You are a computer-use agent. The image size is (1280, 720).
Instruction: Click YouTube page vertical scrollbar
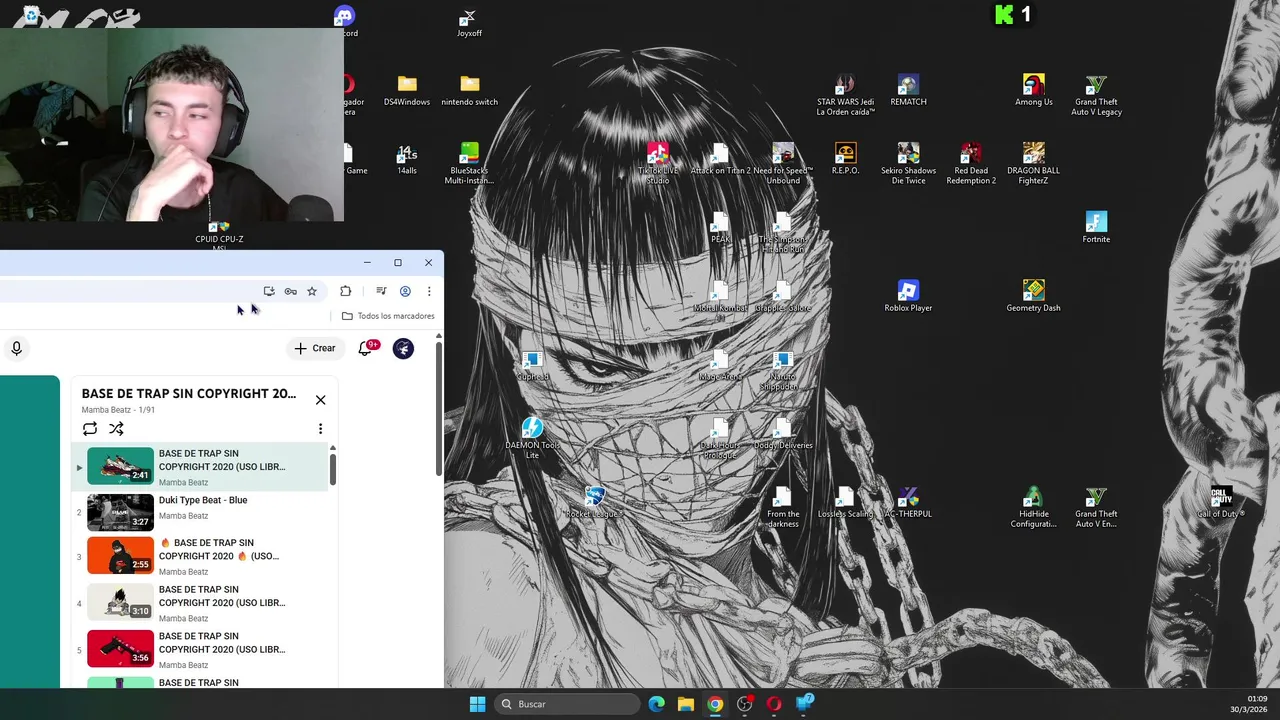click(x=439, y=408)
